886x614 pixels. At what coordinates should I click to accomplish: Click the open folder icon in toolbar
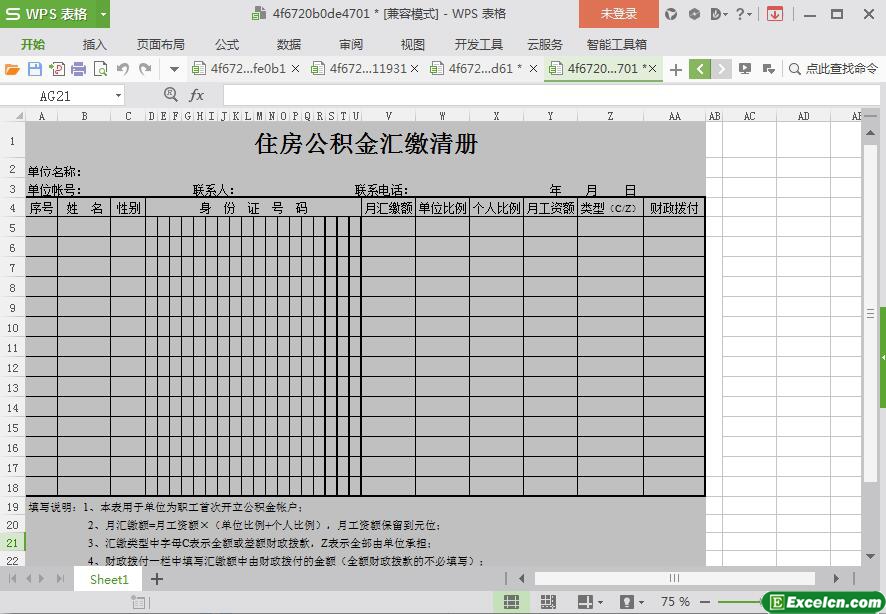(x=12, y=69)
